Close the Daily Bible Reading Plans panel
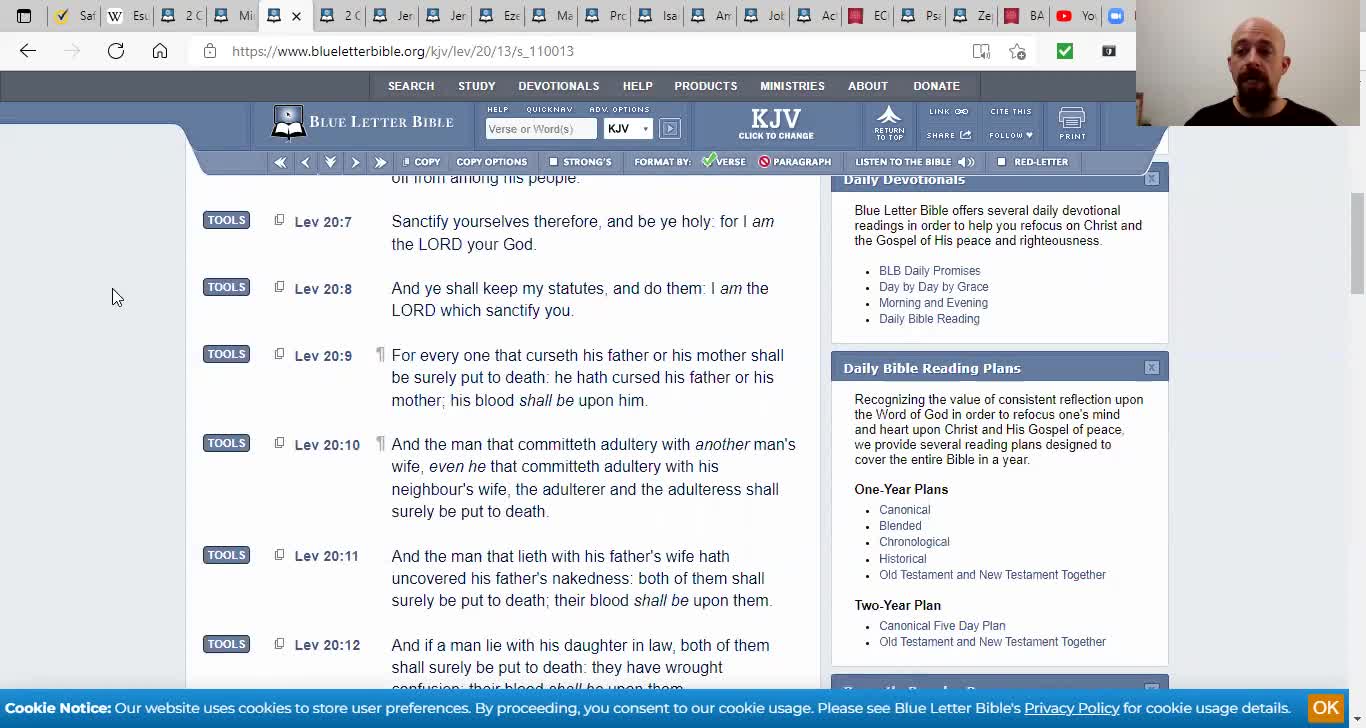The image size is (1366, 728). 1152,367
